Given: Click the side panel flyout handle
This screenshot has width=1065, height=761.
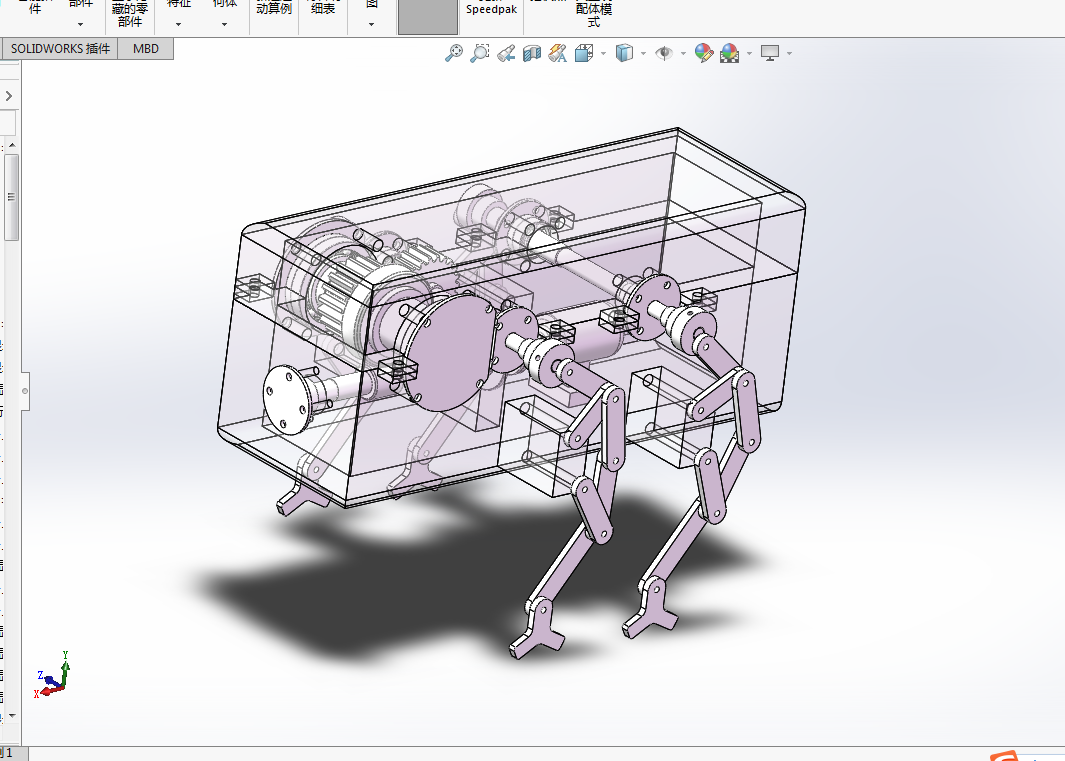Looking at the screenshot, I should pyautogui.click(x=25, y=391).
